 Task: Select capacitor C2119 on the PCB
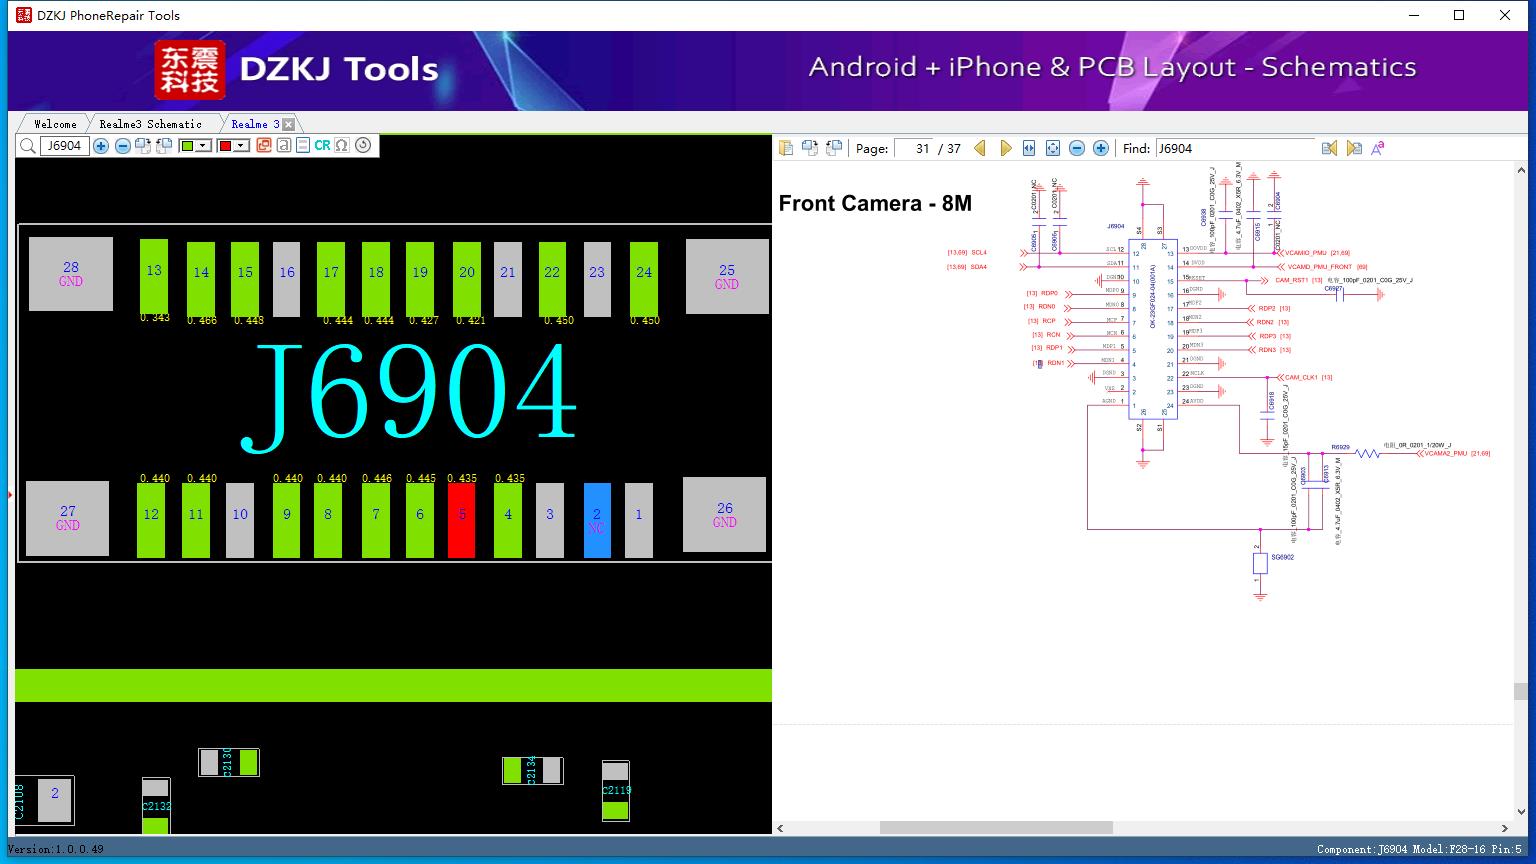(616, 791)
